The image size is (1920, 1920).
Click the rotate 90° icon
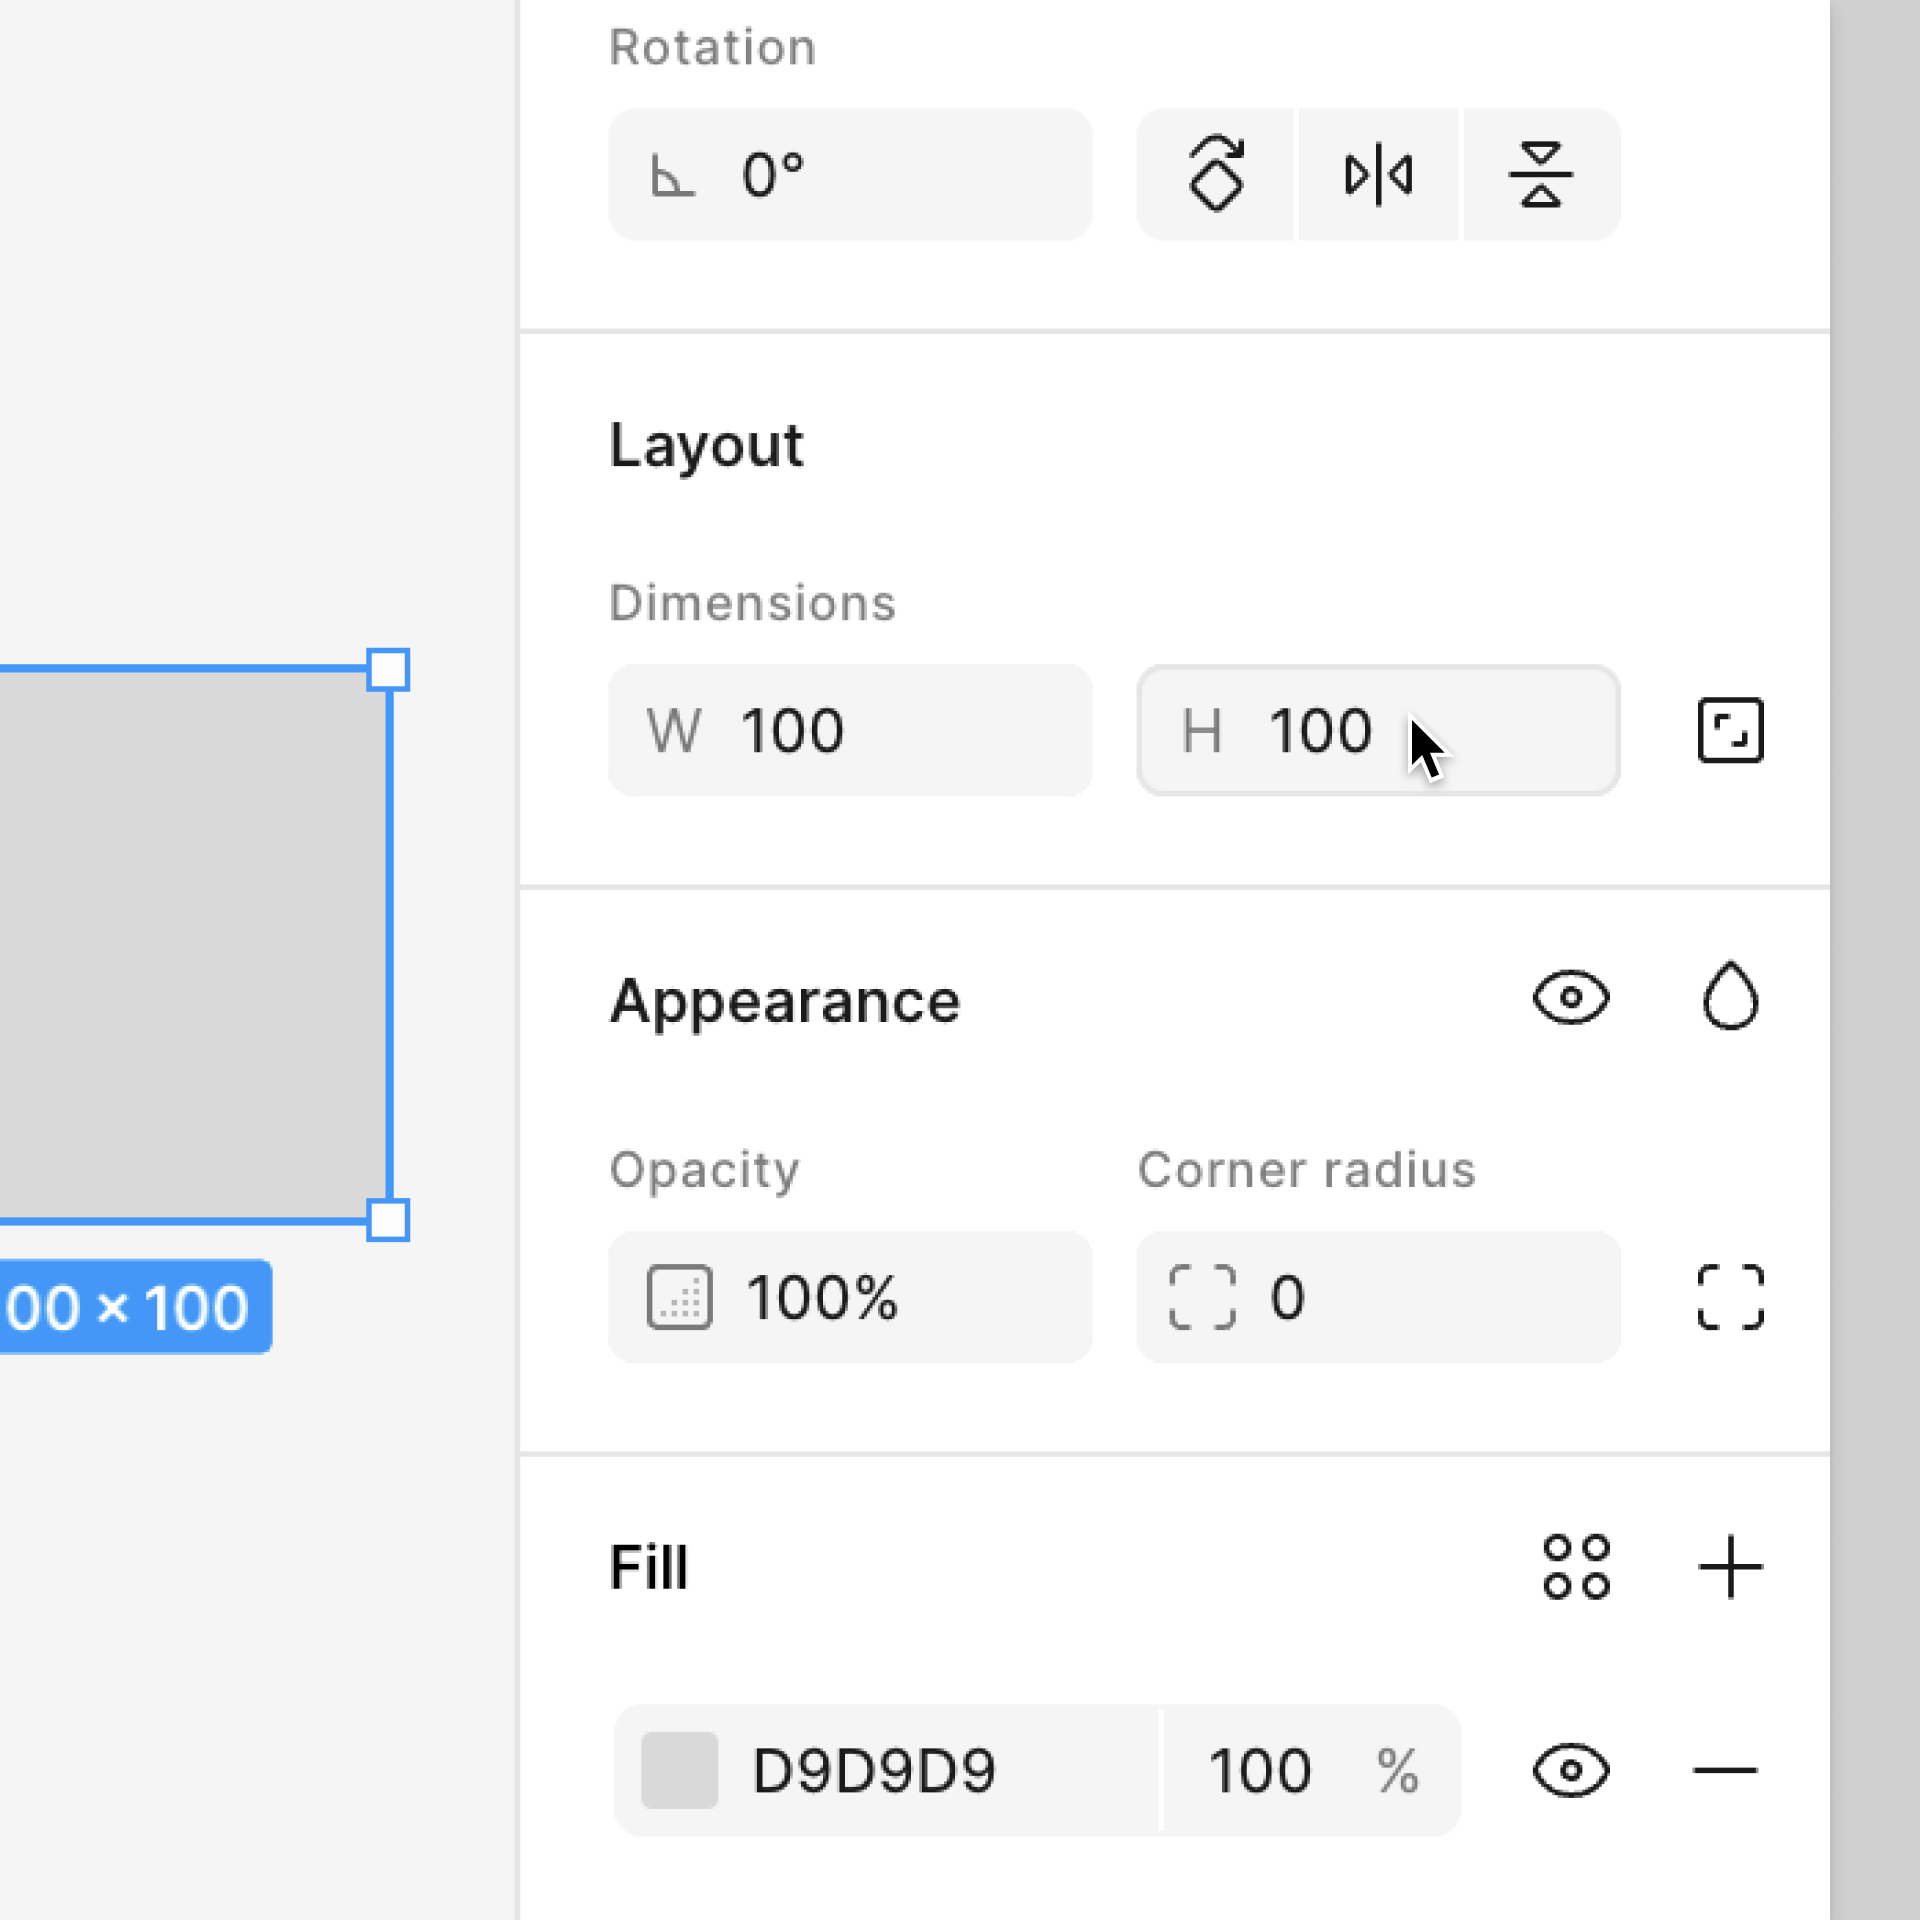[x=1215, y=174]
